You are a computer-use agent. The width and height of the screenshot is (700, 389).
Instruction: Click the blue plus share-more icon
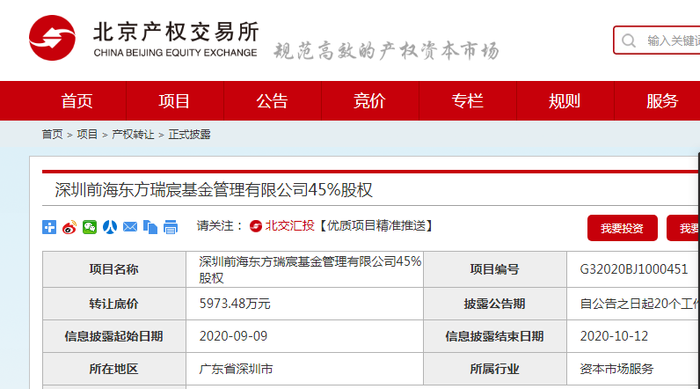point(49,227)
